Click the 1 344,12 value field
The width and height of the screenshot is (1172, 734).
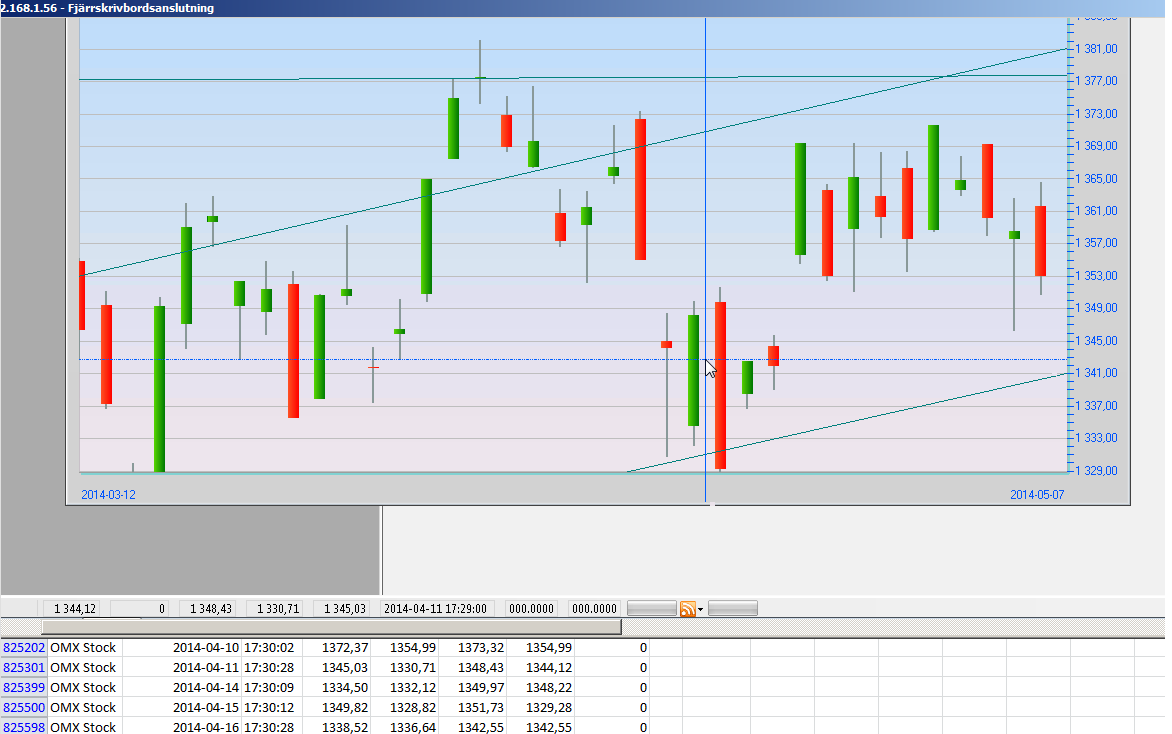75,608
